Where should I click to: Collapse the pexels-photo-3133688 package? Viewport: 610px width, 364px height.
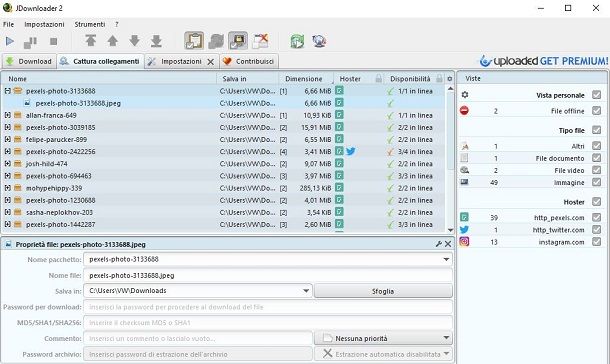pos(7,91)
